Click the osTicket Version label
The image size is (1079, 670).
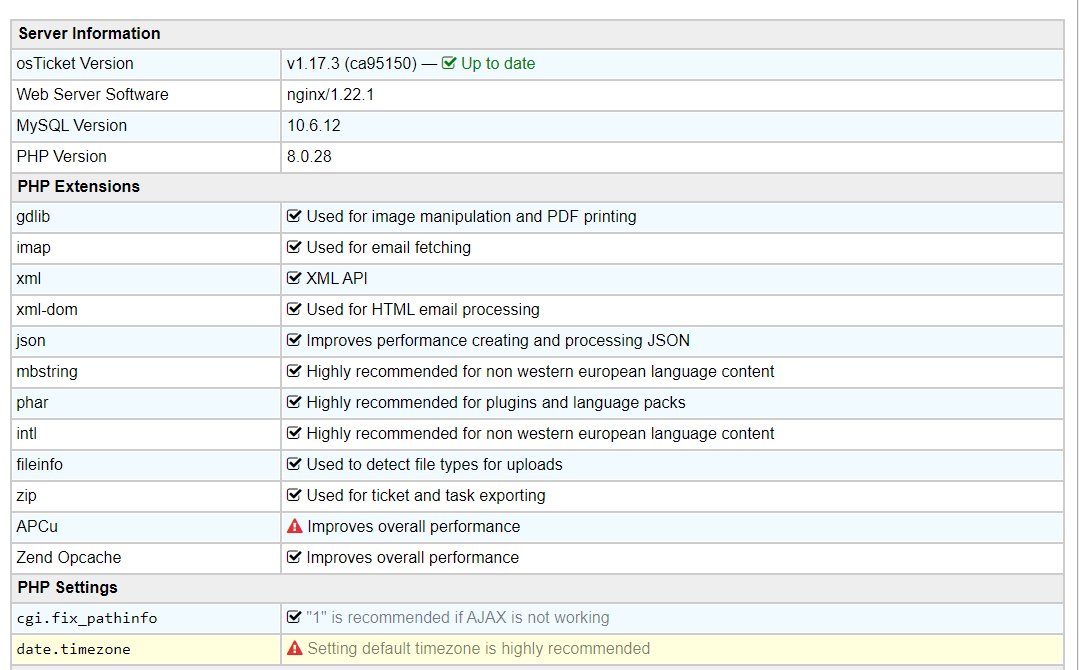tap(75, 63)
